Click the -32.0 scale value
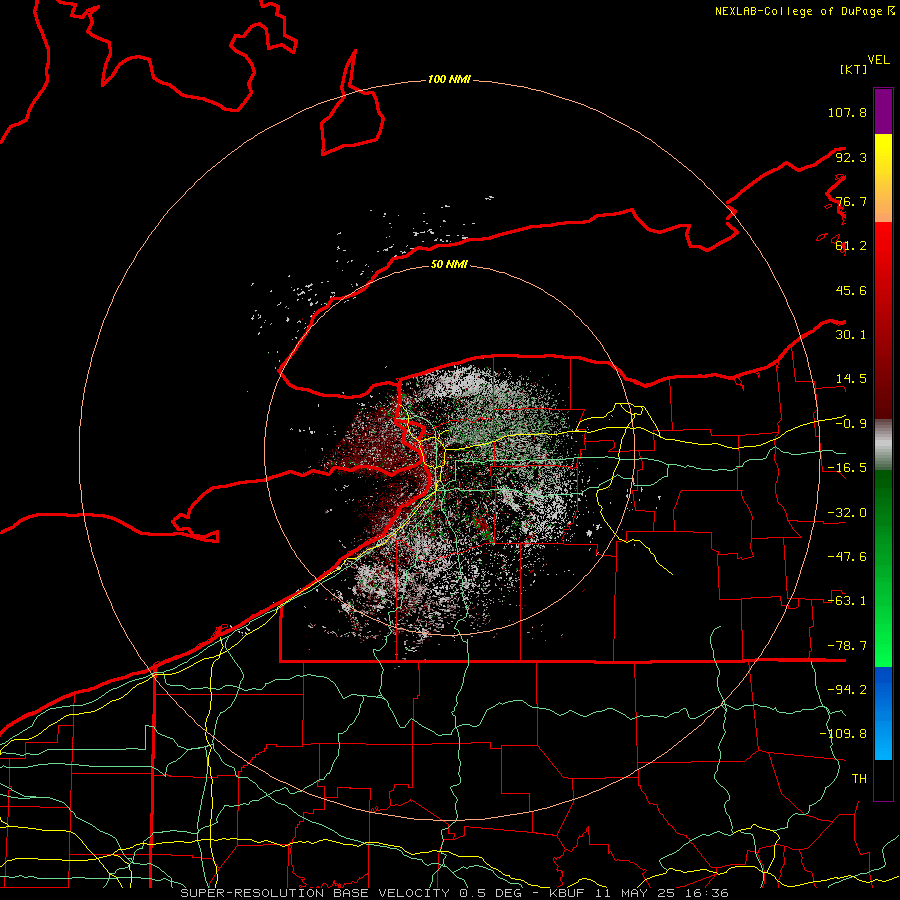The height and width of the screenshot is (900, 900). [847, 513]
